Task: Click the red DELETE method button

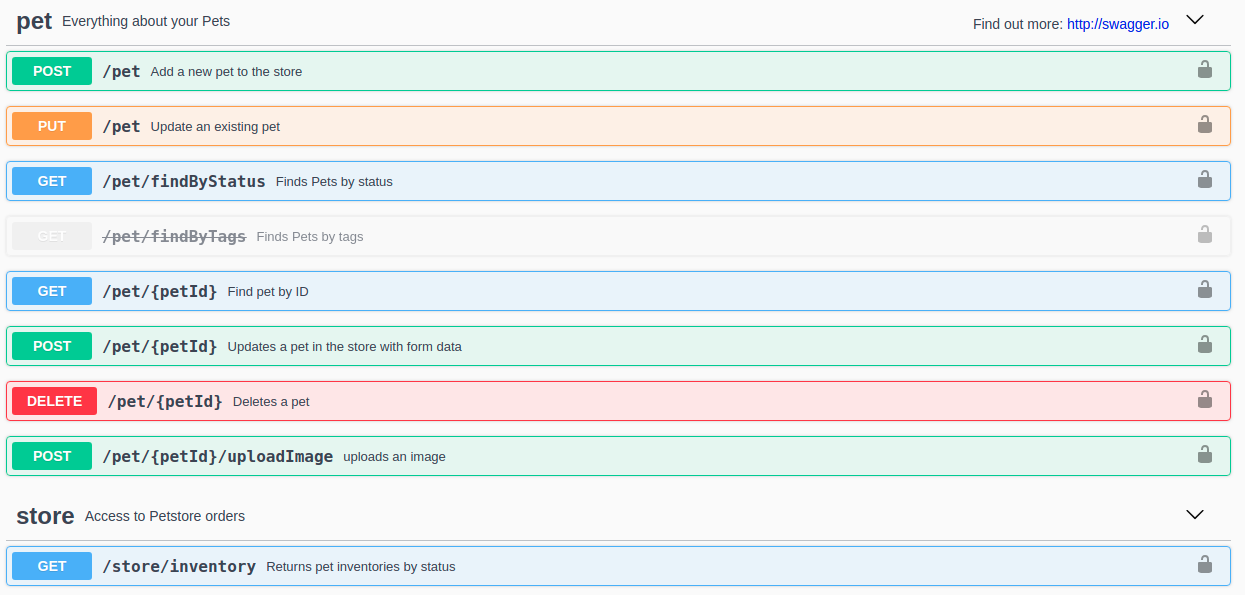Action: click(x=54, y=401)
